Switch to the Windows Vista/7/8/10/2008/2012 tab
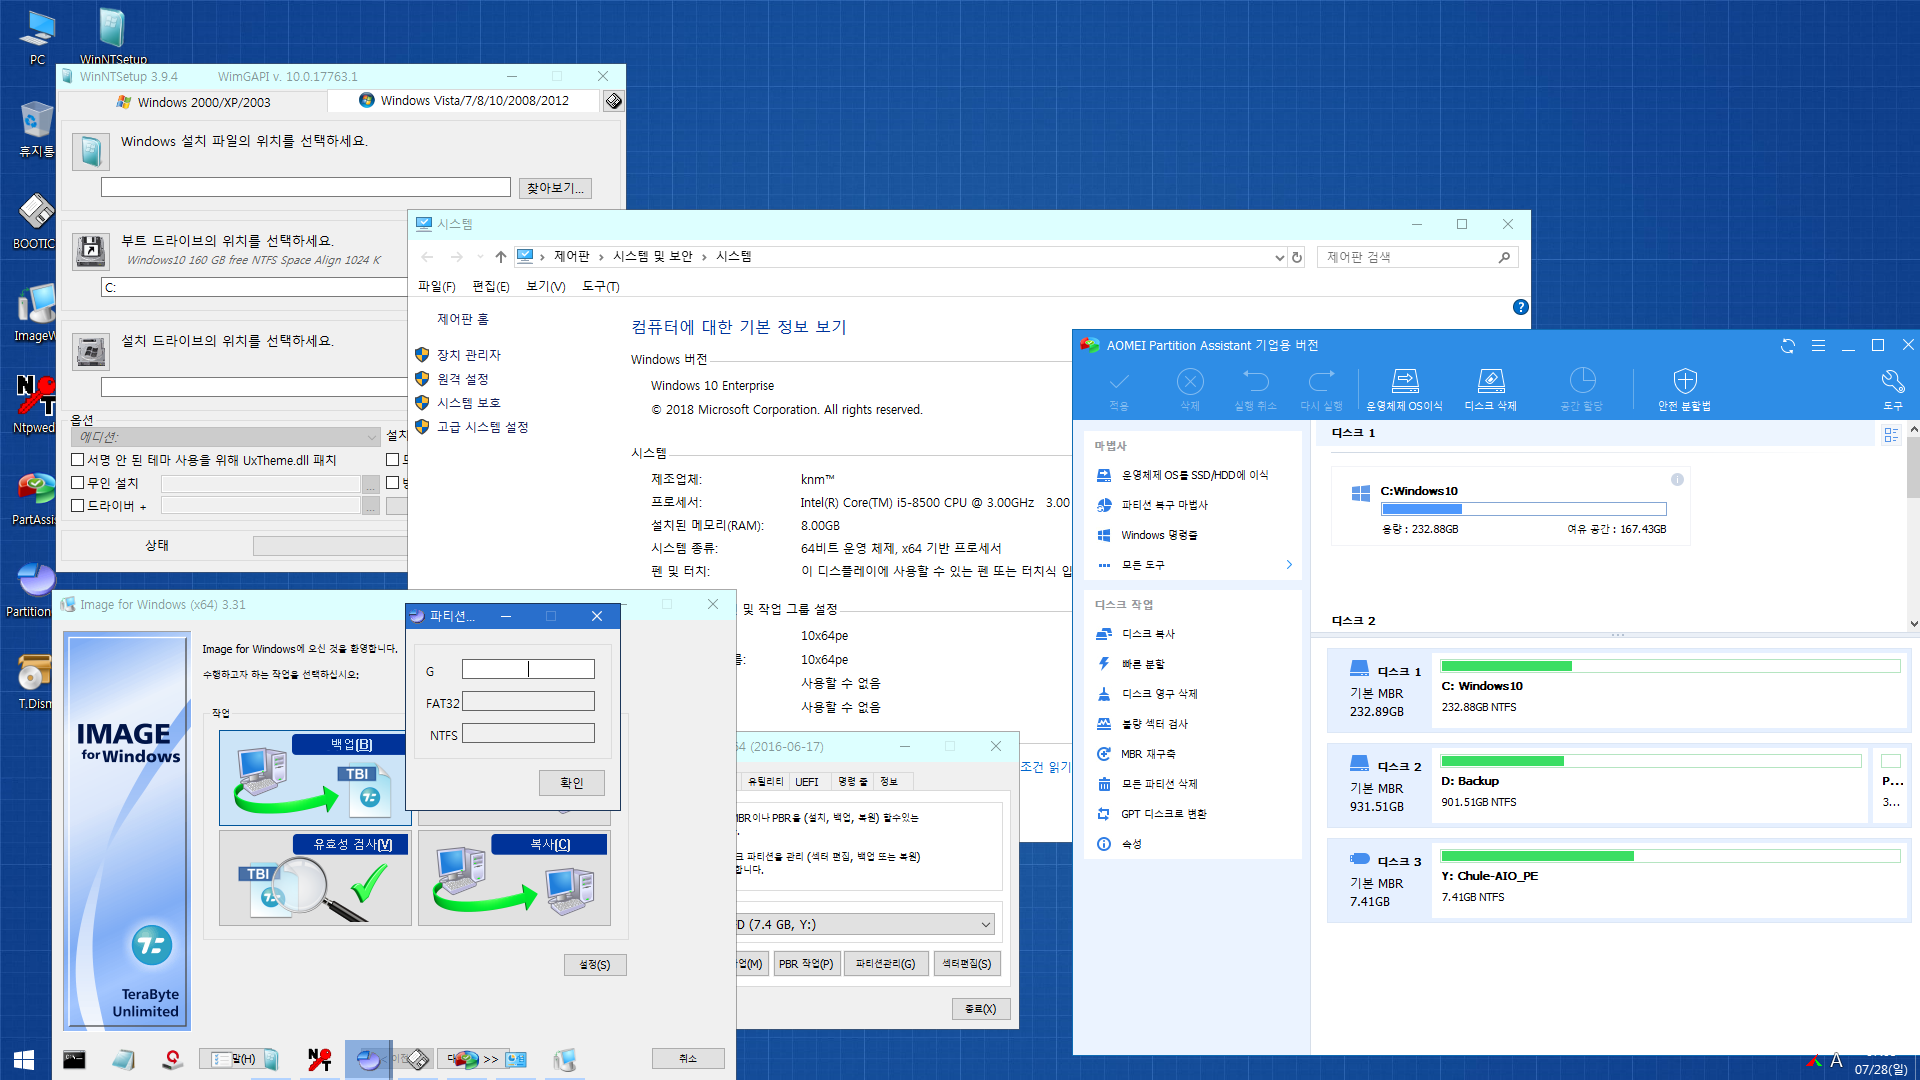This screenshot has width=1920, height=1080. (465, 101)
